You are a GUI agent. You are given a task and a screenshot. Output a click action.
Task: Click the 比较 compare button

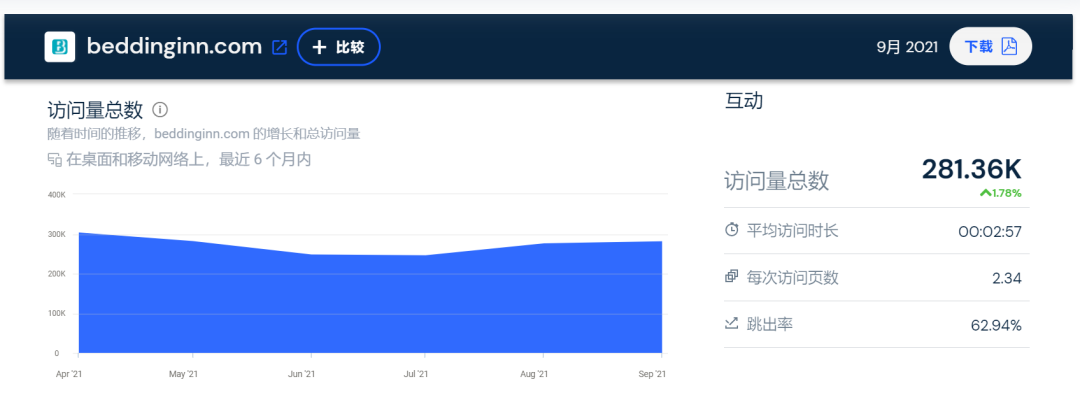[x=338, y=47]
